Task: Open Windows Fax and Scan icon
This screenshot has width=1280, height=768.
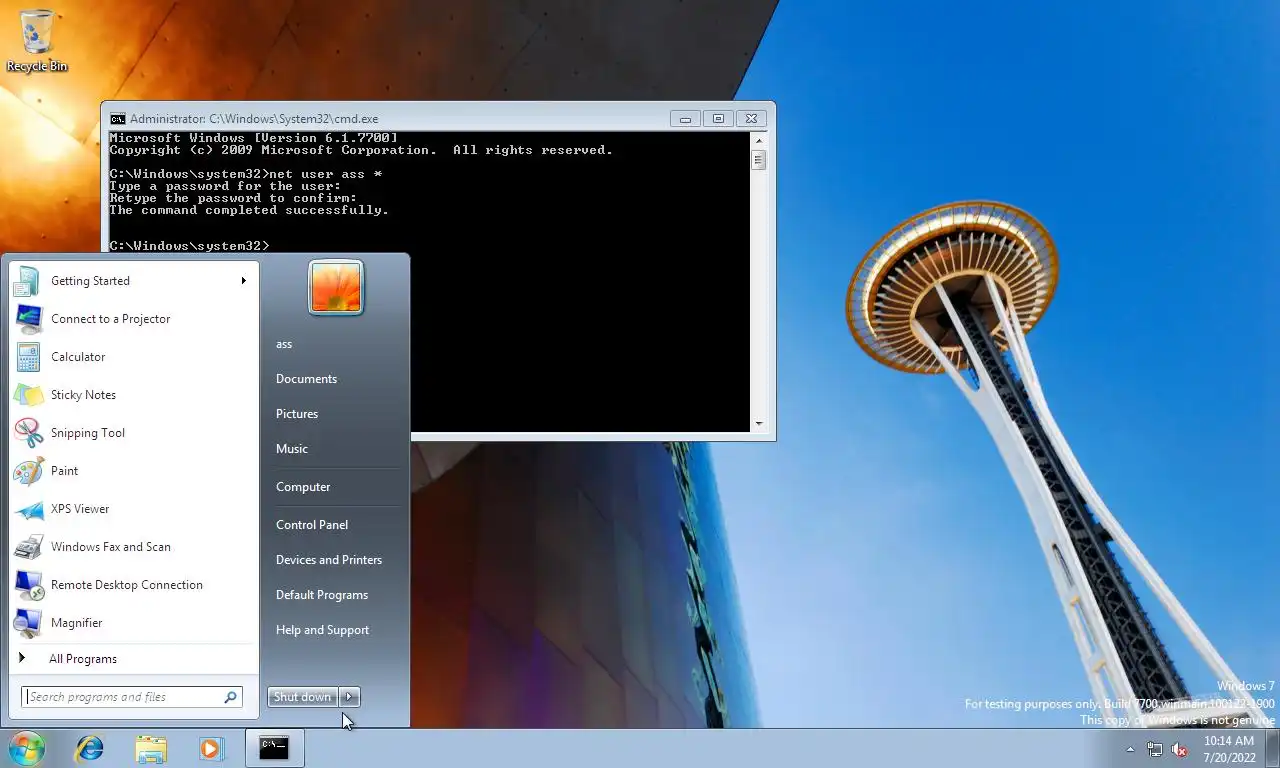Action: point(27,547)
